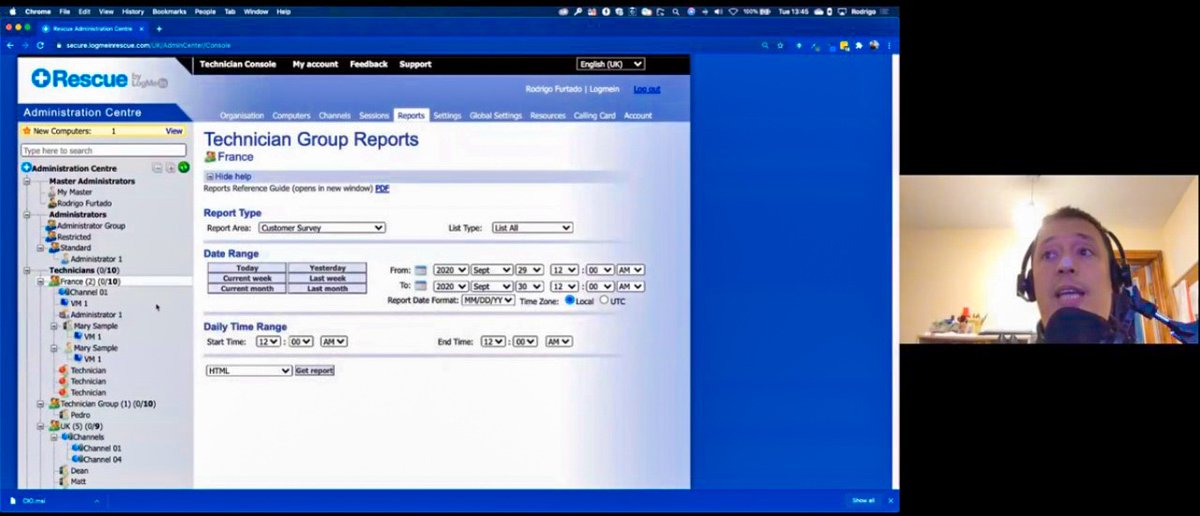Screen dimensions: 1200x516
Task: Click Show all in downloads bar
Action: pyautogui.click(x=863, y=500)
